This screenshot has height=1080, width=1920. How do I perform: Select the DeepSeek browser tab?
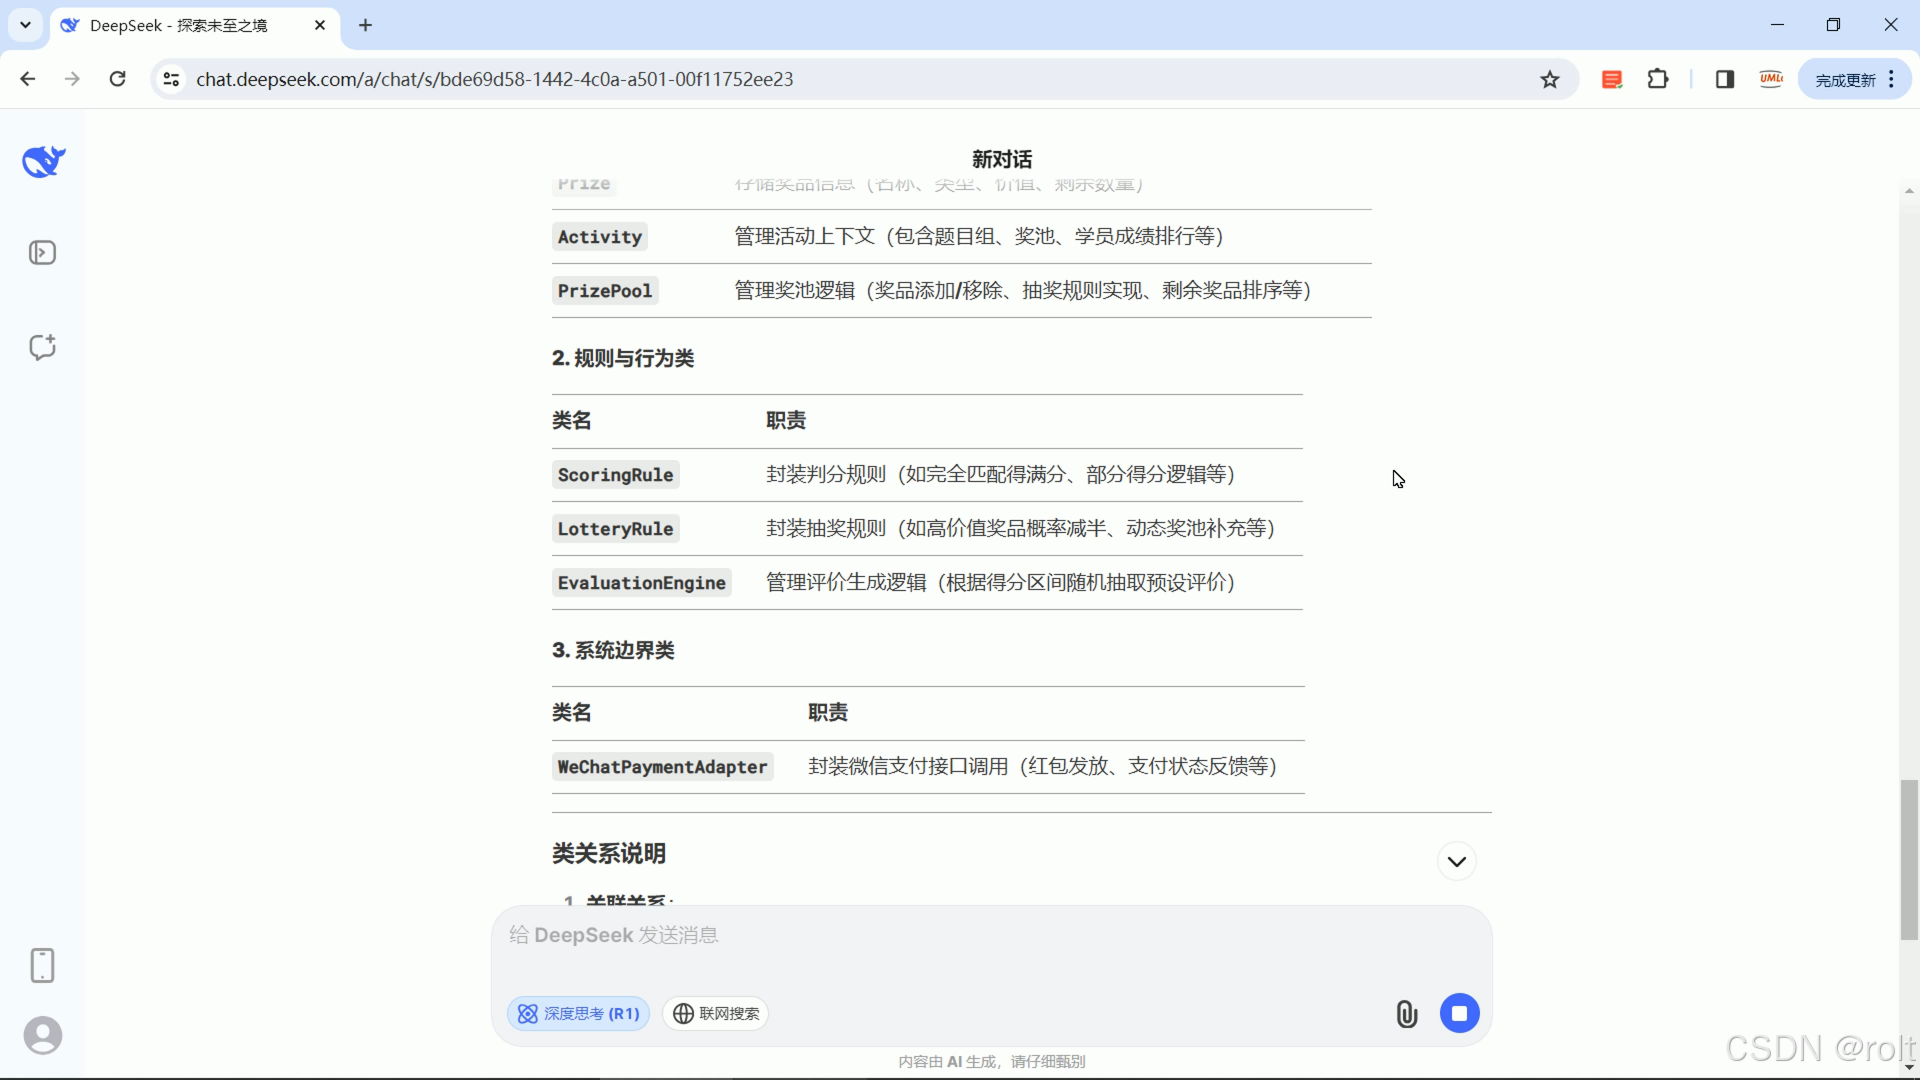coord(180,25)
